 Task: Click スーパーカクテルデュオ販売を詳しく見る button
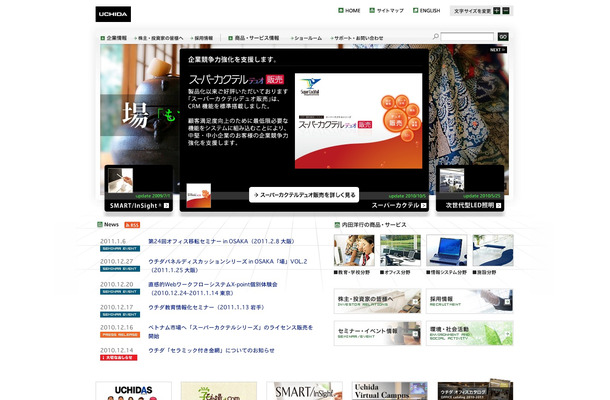tap(304, 195)
